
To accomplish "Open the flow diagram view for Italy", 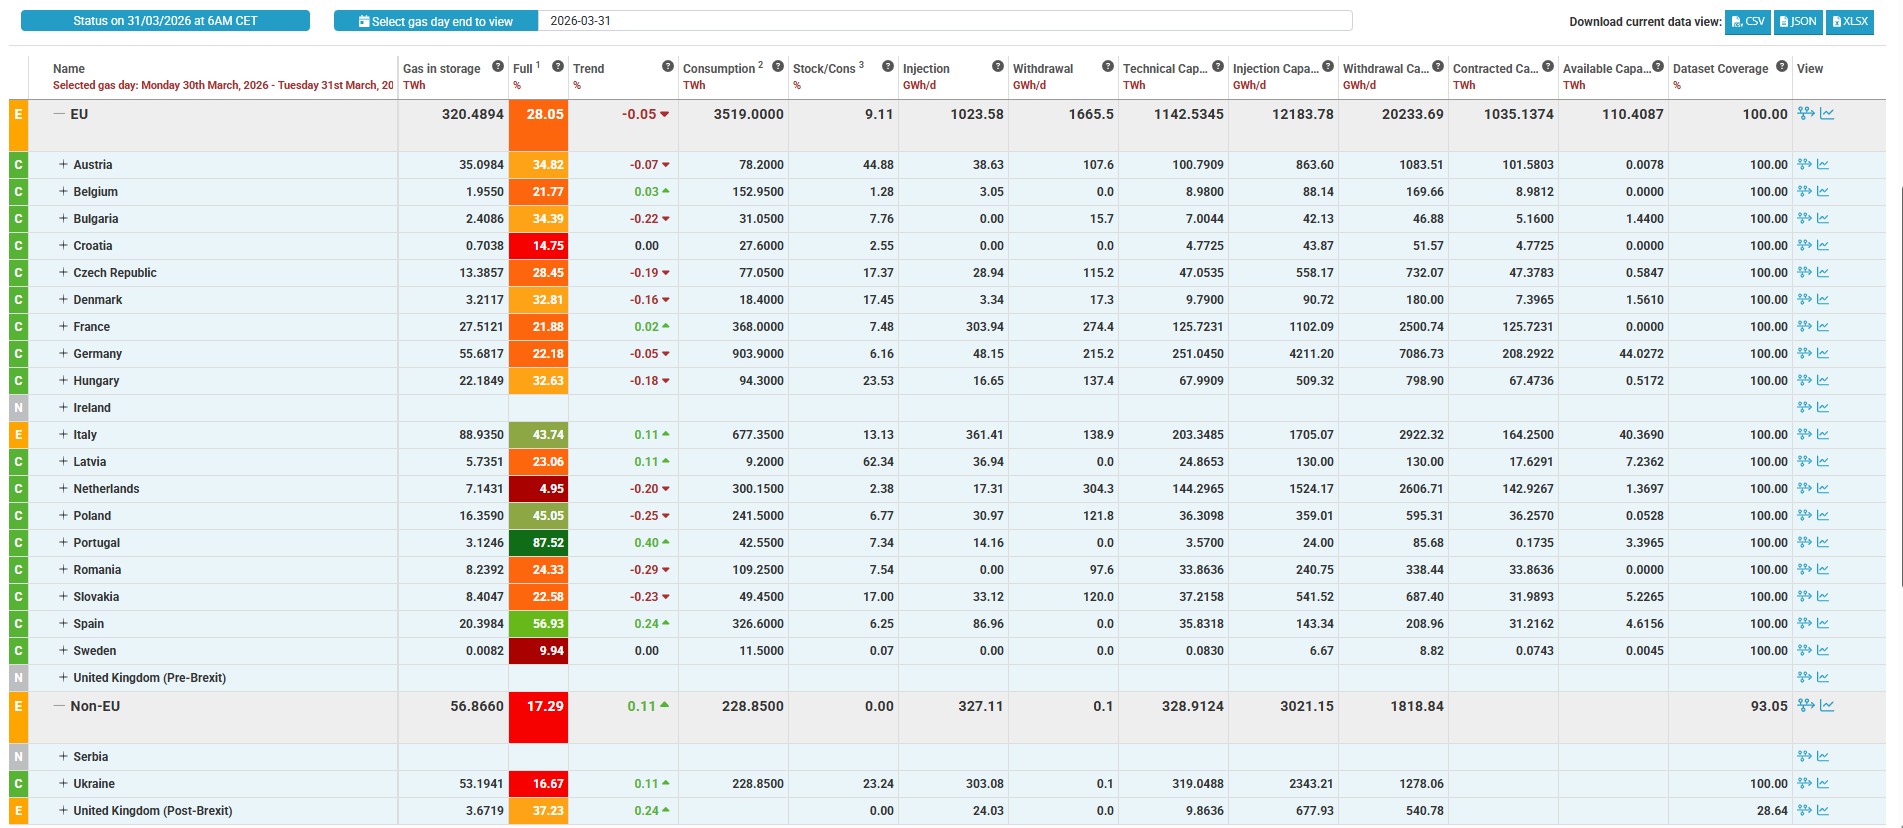I will tap(1804, 435).
